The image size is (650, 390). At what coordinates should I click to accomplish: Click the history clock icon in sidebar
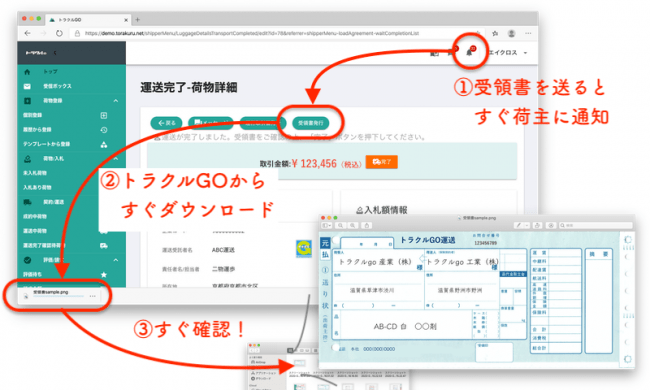pyautogui.click(x=104, y=130)
